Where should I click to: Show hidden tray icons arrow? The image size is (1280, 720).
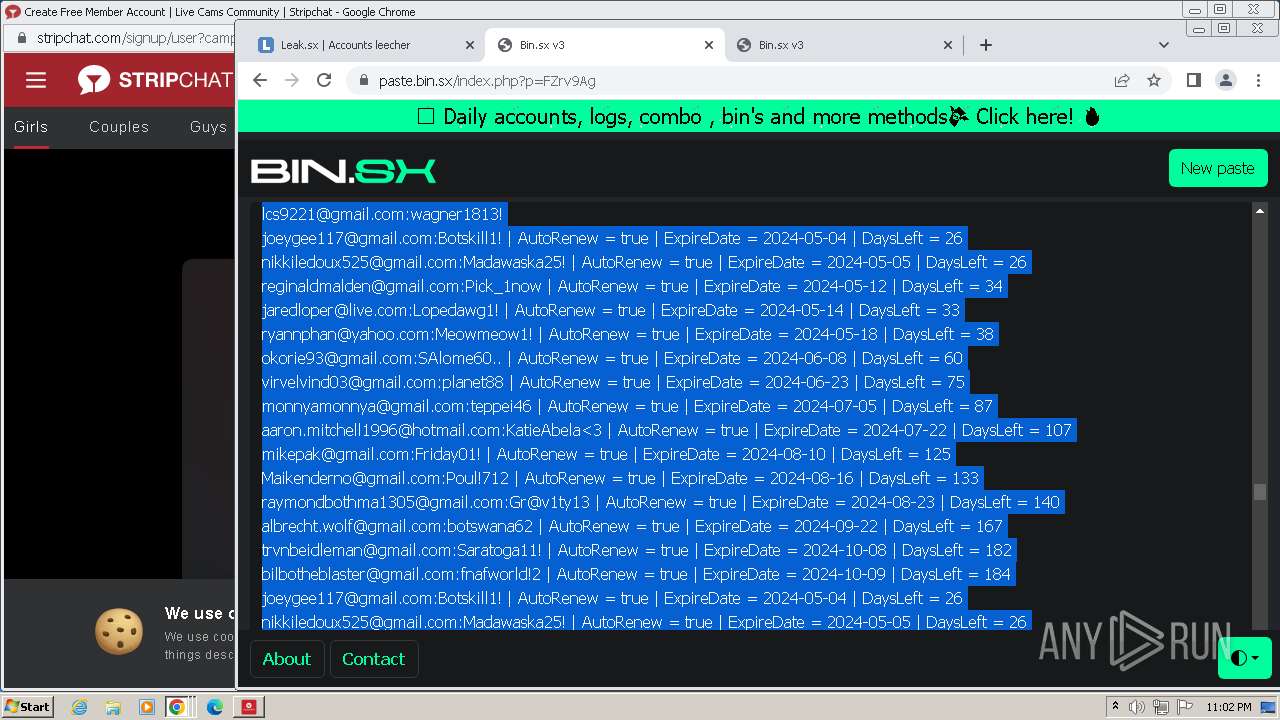point(1115,707)
